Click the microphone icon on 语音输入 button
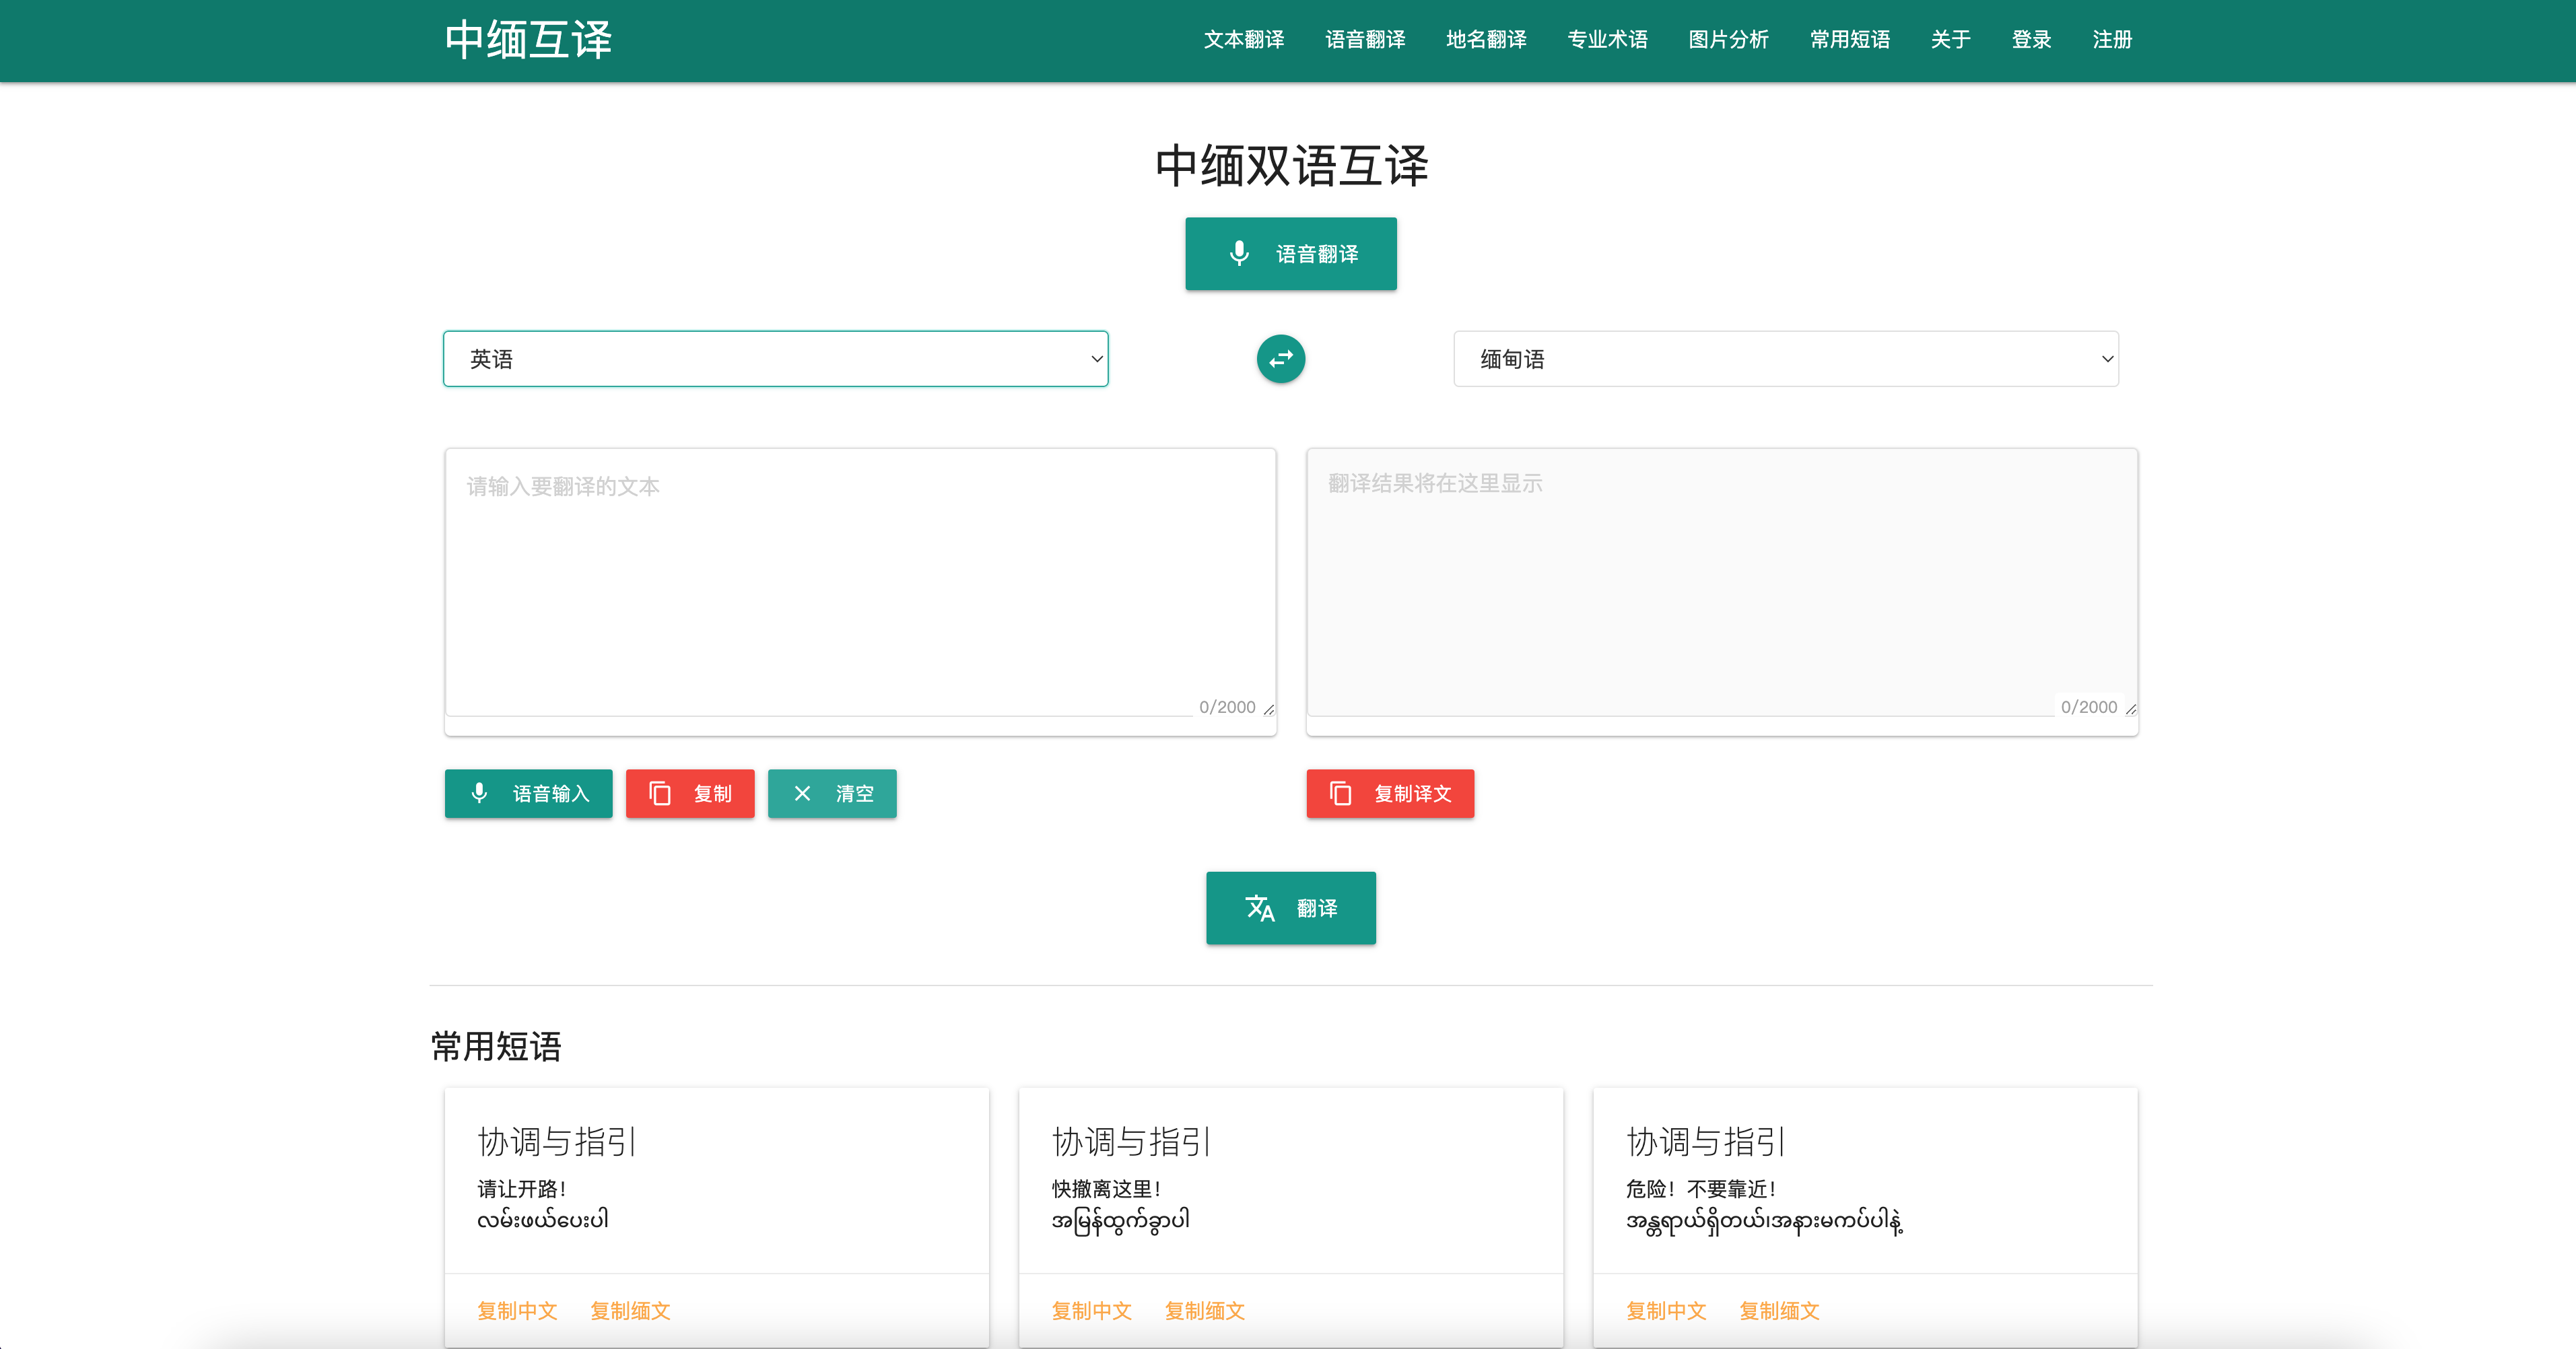 pos(481,793)
